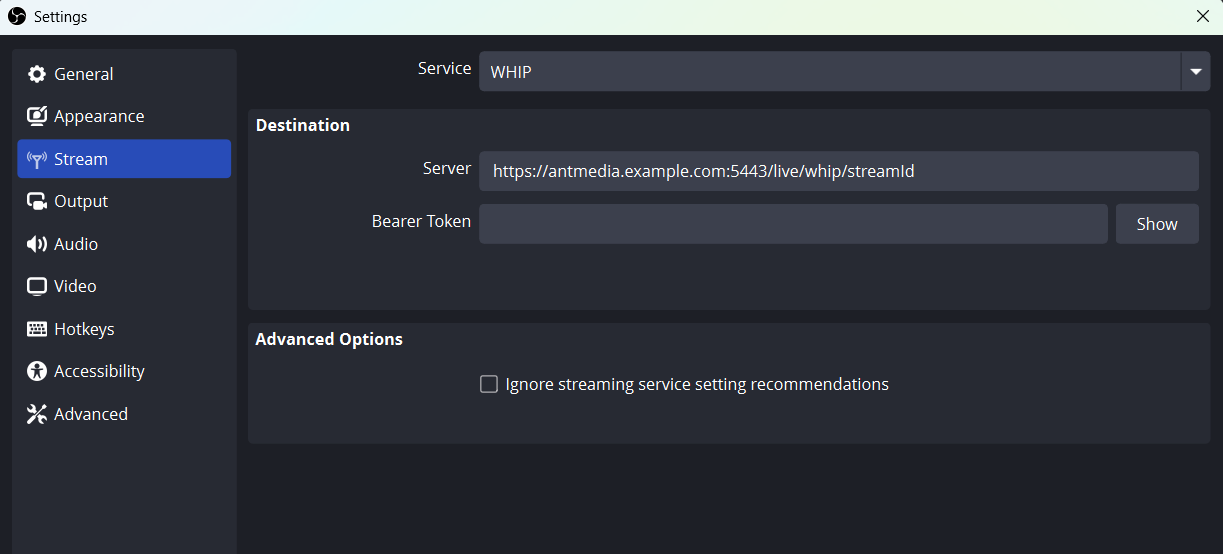This screenshot has height=554, width=1223.
Task: Open Hotkeys using the keyboard icon
Action: click(x=37, y=329)
